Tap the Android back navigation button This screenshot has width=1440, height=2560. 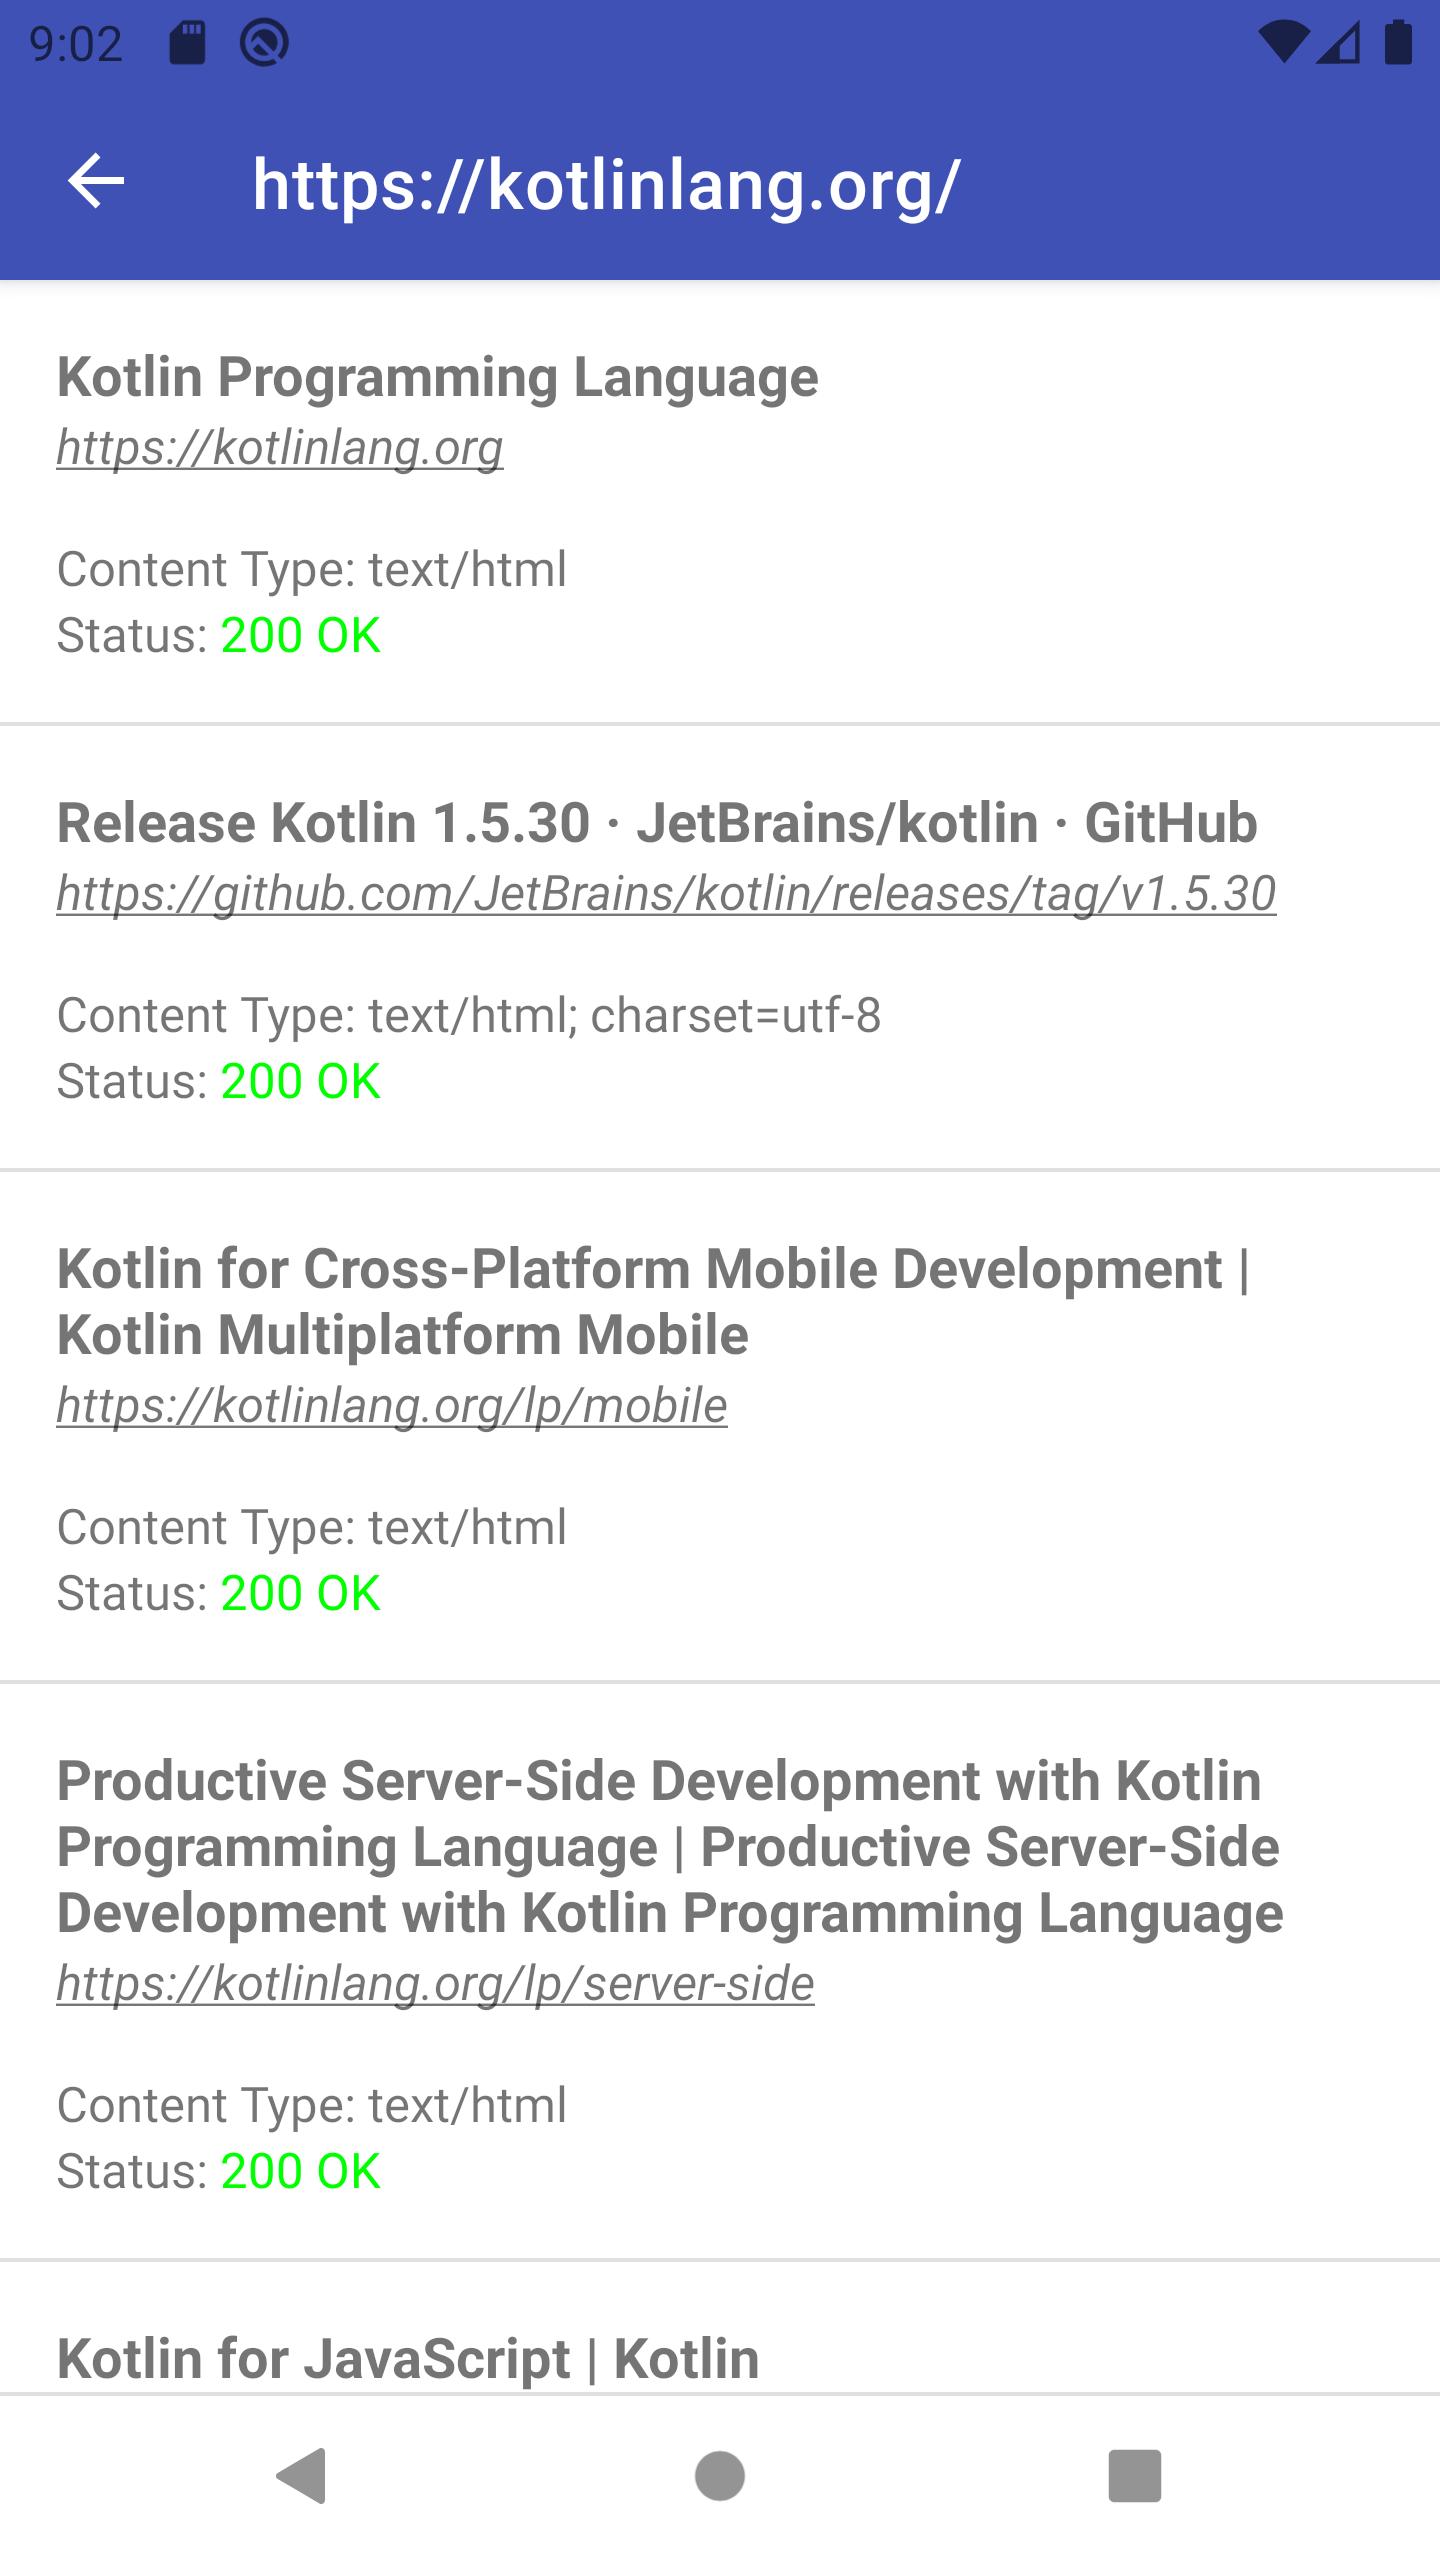pos(302,2476)
